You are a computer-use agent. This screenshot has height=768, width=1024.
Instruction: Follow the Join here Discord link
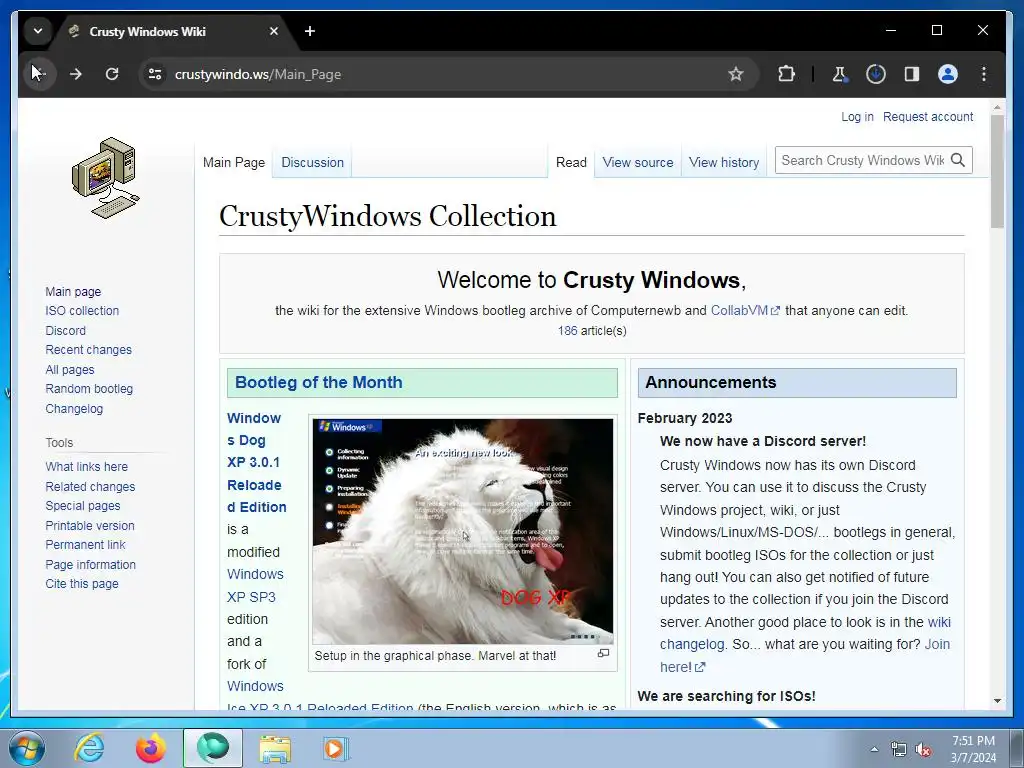[x=805, y=656]
